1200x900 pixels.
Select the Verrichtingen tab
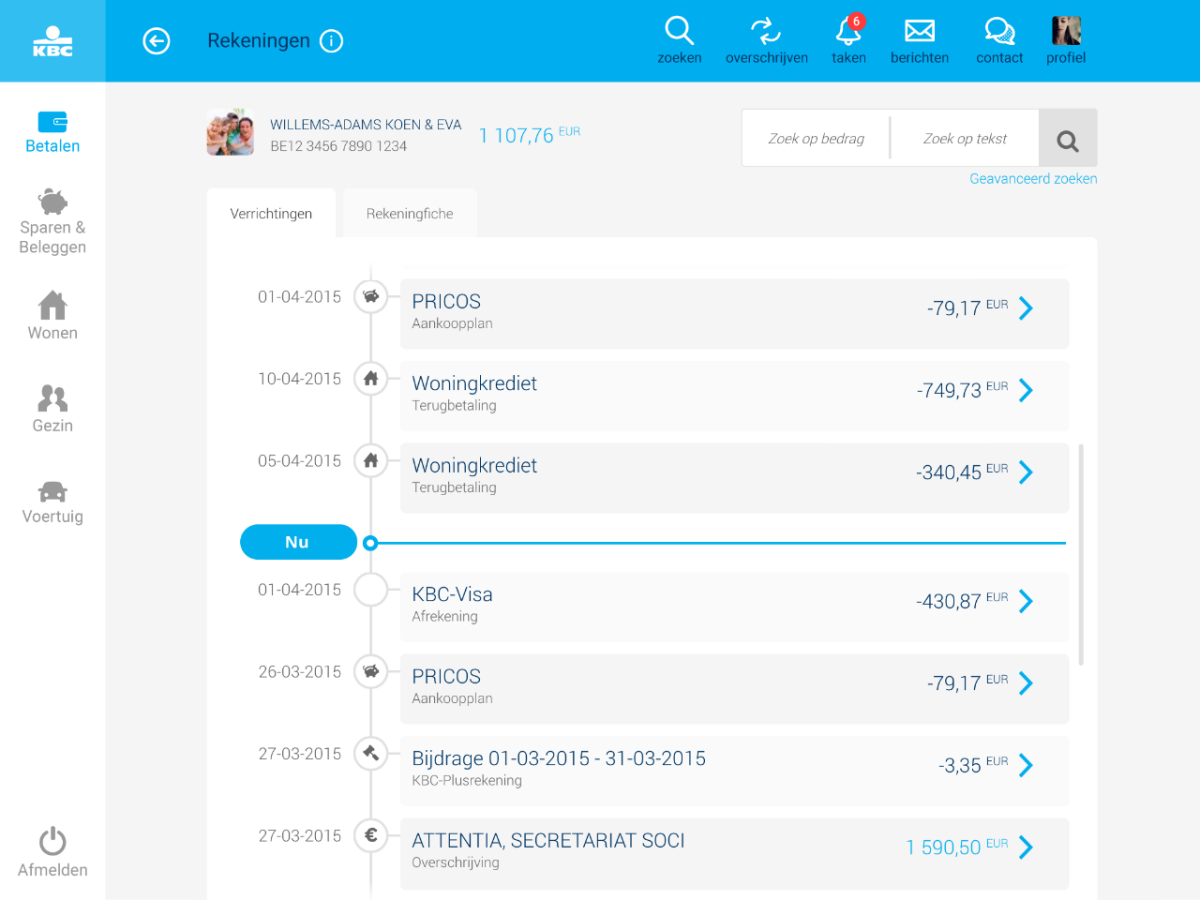pos(271,214)
